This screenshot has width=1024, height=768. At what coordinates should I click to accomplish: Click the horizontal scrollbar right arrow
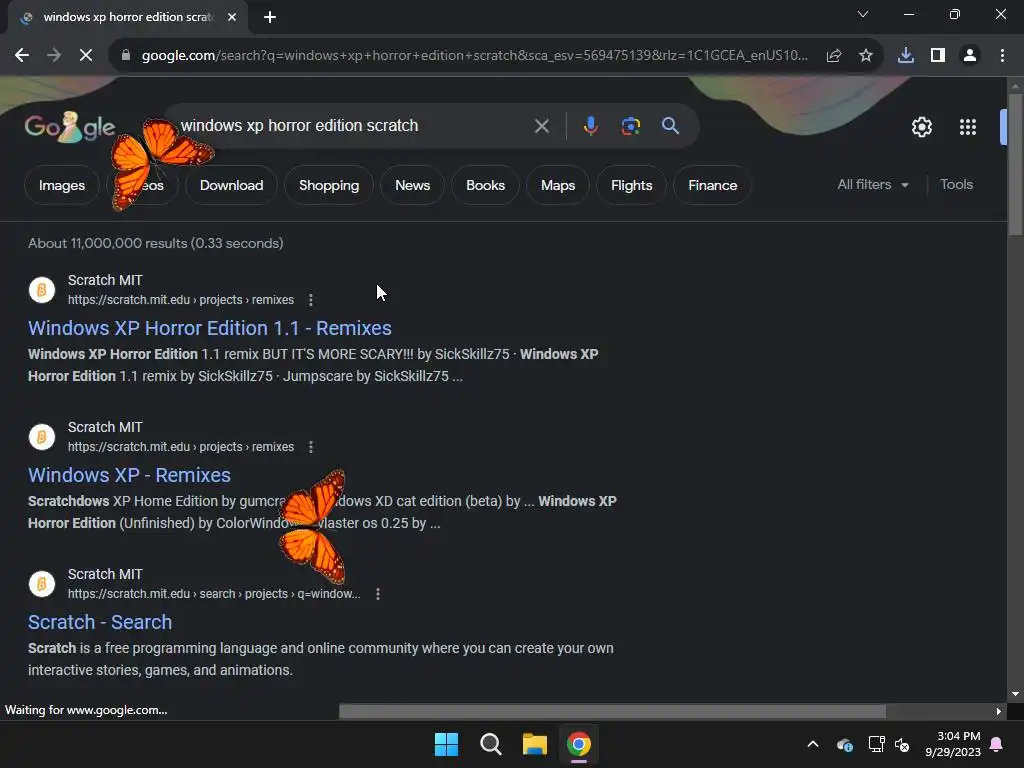point(999,711)
